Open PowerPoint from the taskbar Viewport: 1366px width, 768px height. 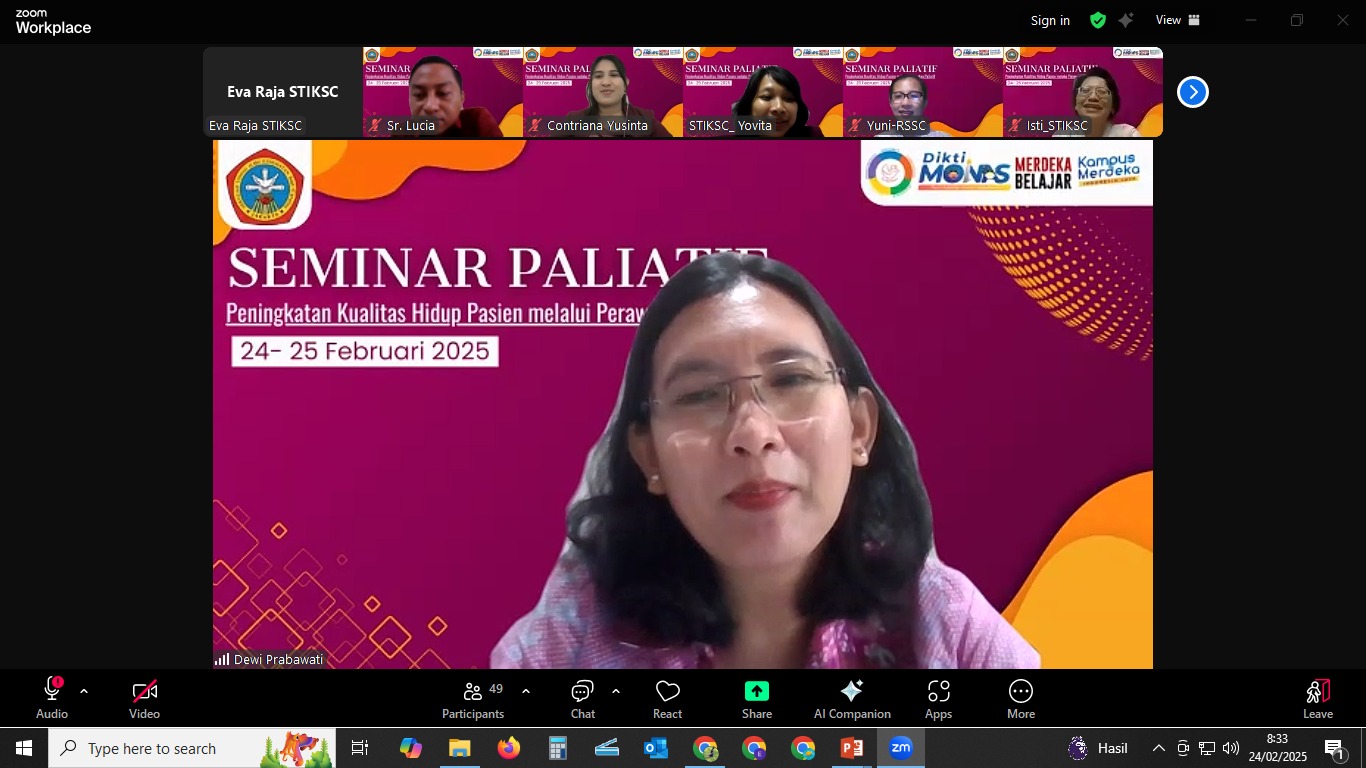point(852,748)
